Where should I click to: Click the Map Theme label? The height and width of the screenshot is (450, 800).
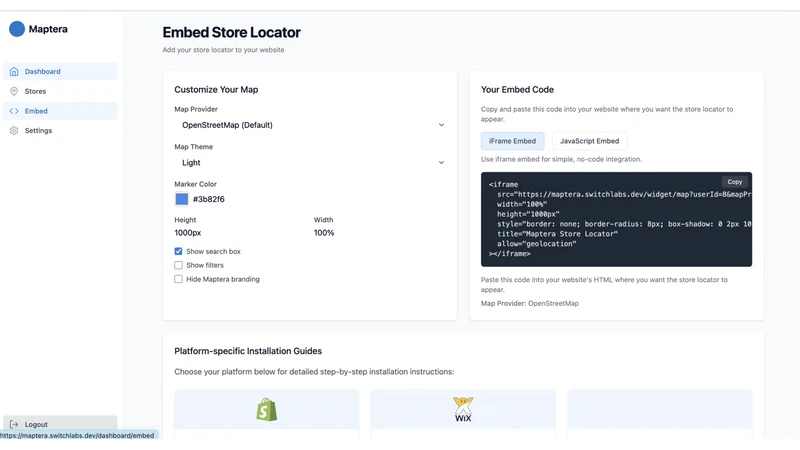pyautogui.click(x=193, y=147)
